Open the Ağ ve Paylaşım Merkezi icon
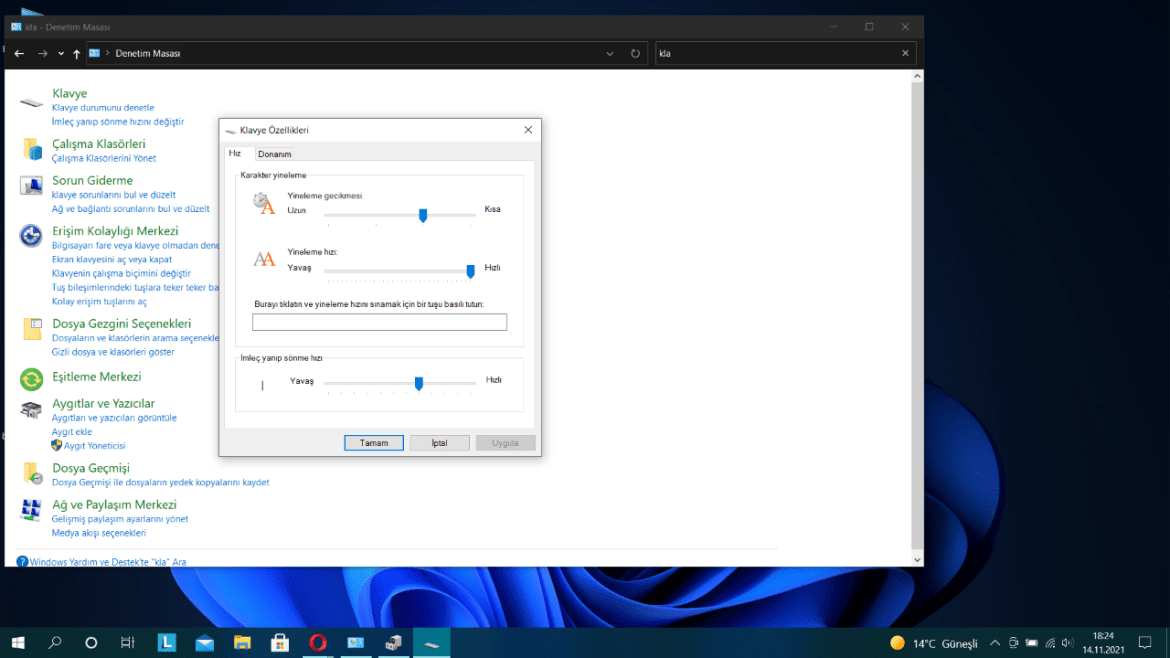Screen dimensions: 1170x658 (32, 510)
